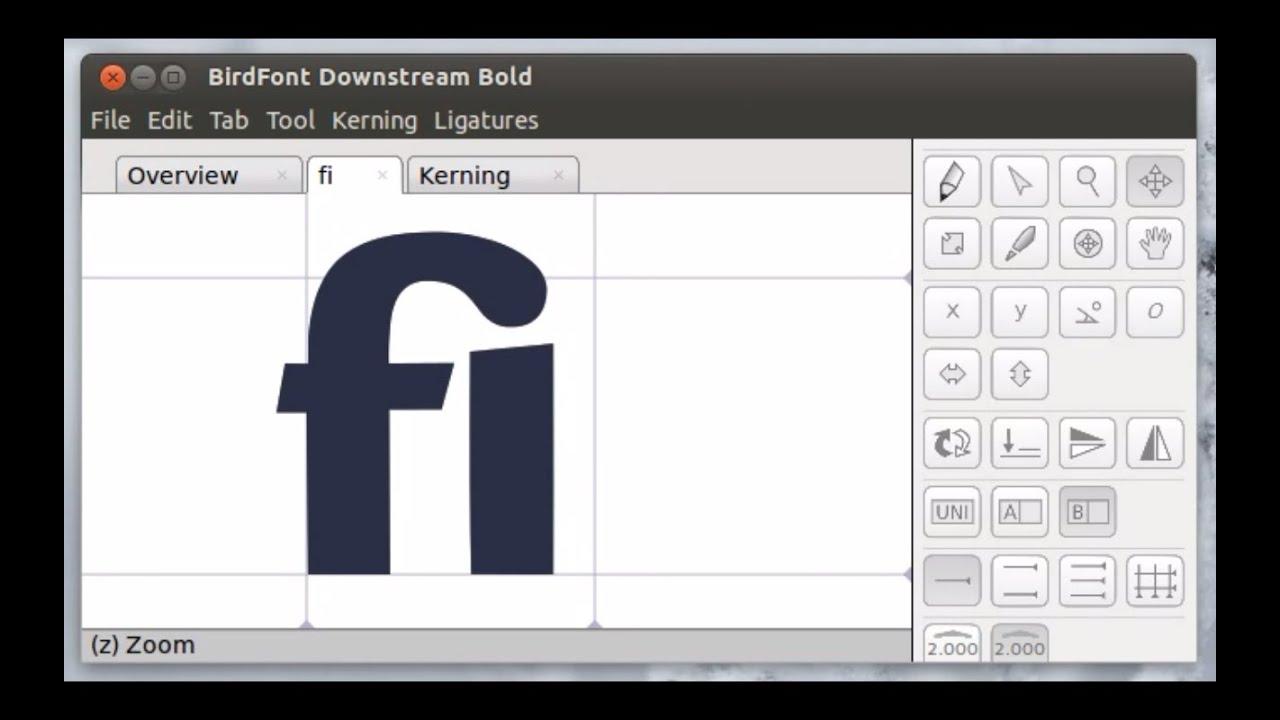
Task: Select the freehand brush tool
Action: [1020, 243]
